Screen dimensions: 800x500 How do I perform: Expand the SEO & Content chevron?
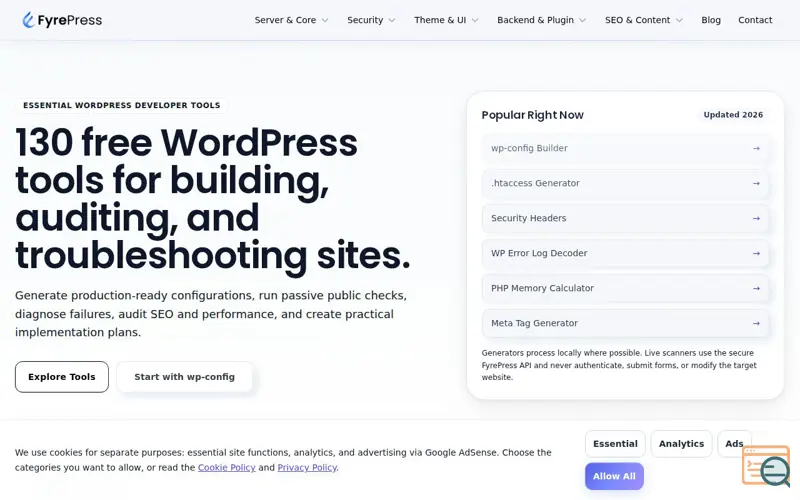679,20
